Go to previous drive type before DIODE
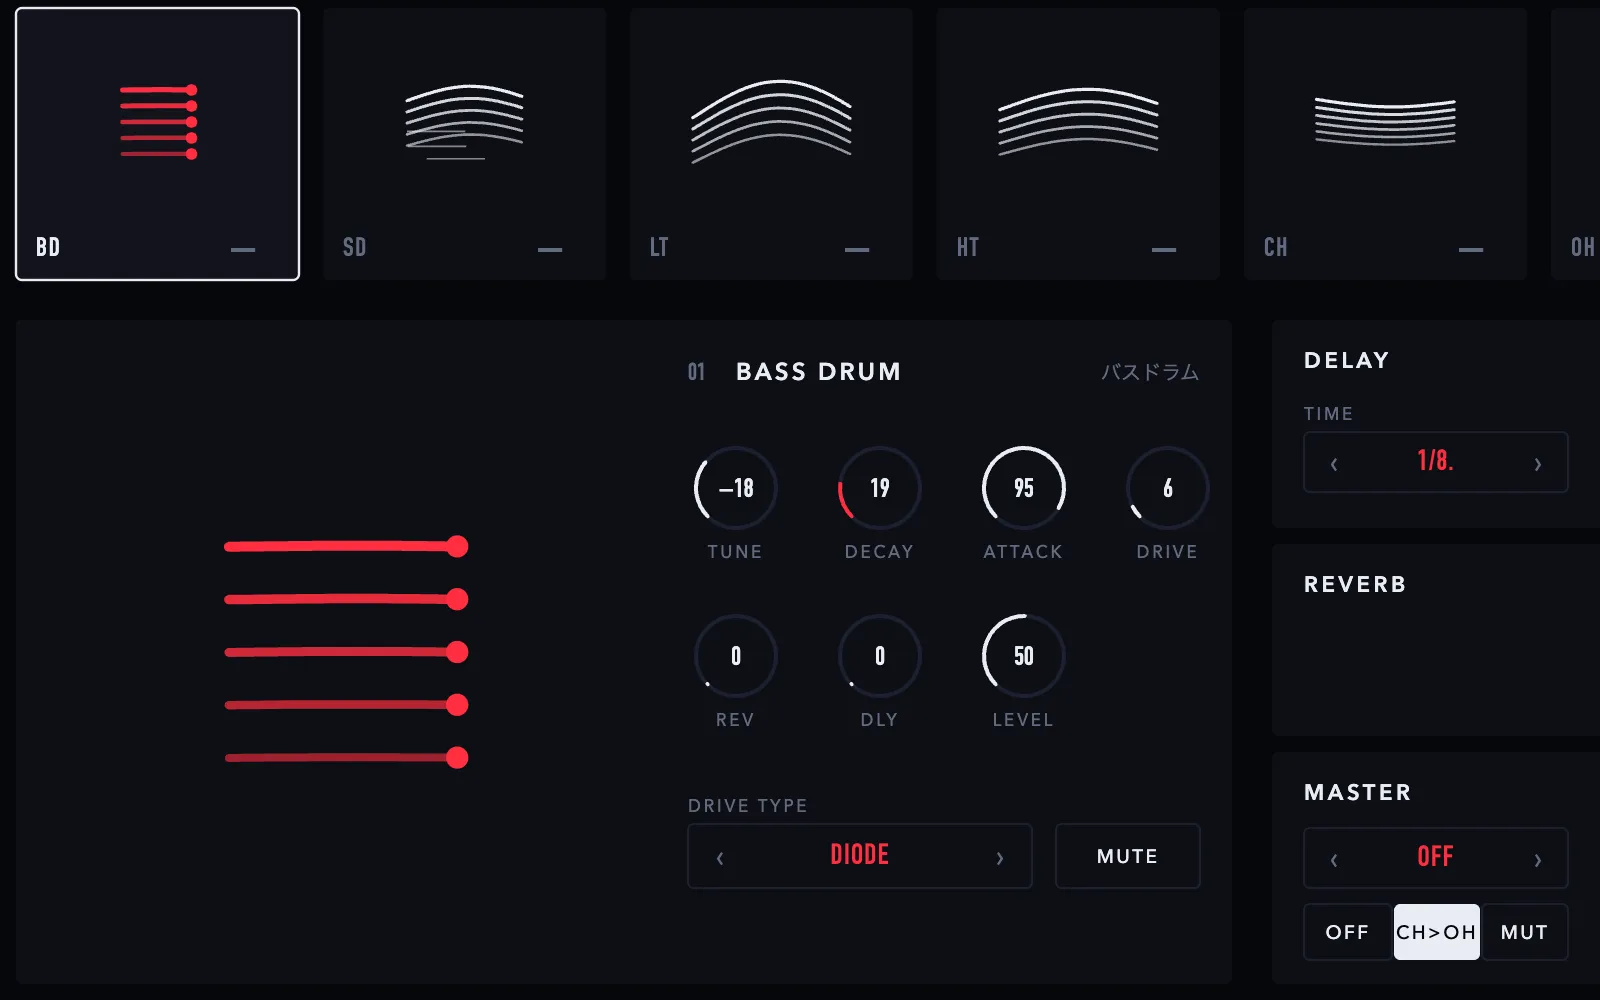The width and height of the screenshot is (1600, 1000). click(720, 857)
